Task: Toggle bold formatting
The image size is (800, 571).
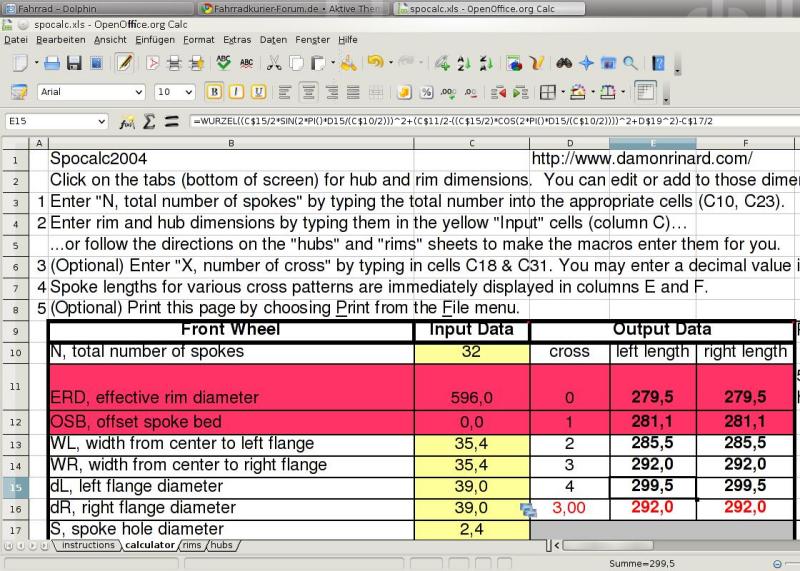Action: point(214,92)
